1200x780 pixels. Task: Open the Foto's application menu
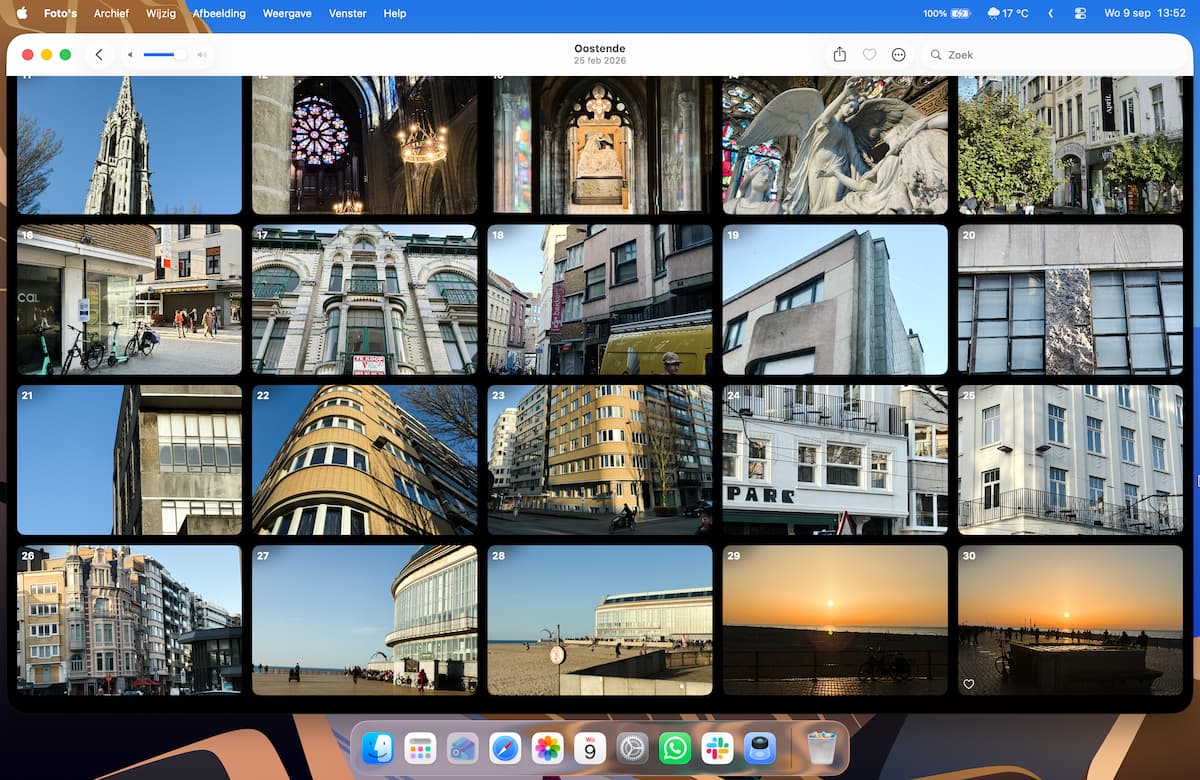click(x=60, y=14)
